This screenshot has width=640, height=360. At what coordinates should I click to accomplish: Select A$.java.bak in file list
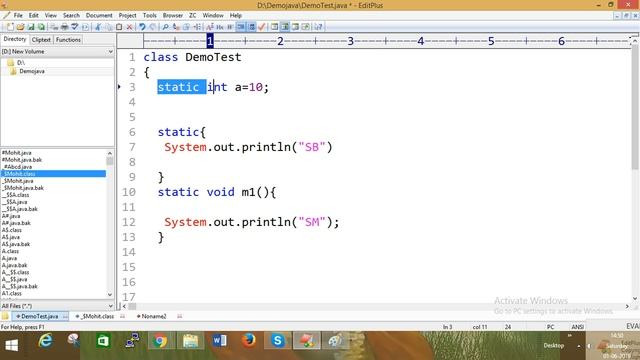[x=16, y=244]
